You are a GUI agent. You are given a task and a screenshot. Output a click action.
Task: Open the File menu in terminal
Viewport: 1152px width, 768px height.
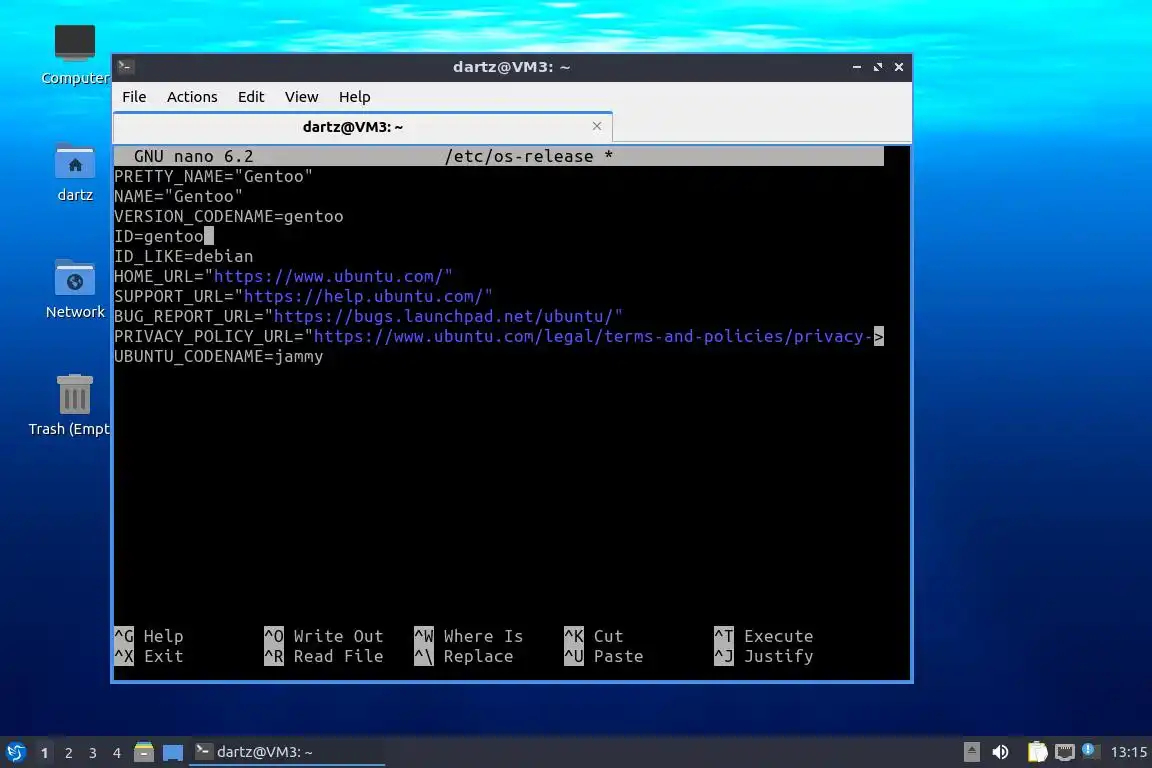[134, 97]
